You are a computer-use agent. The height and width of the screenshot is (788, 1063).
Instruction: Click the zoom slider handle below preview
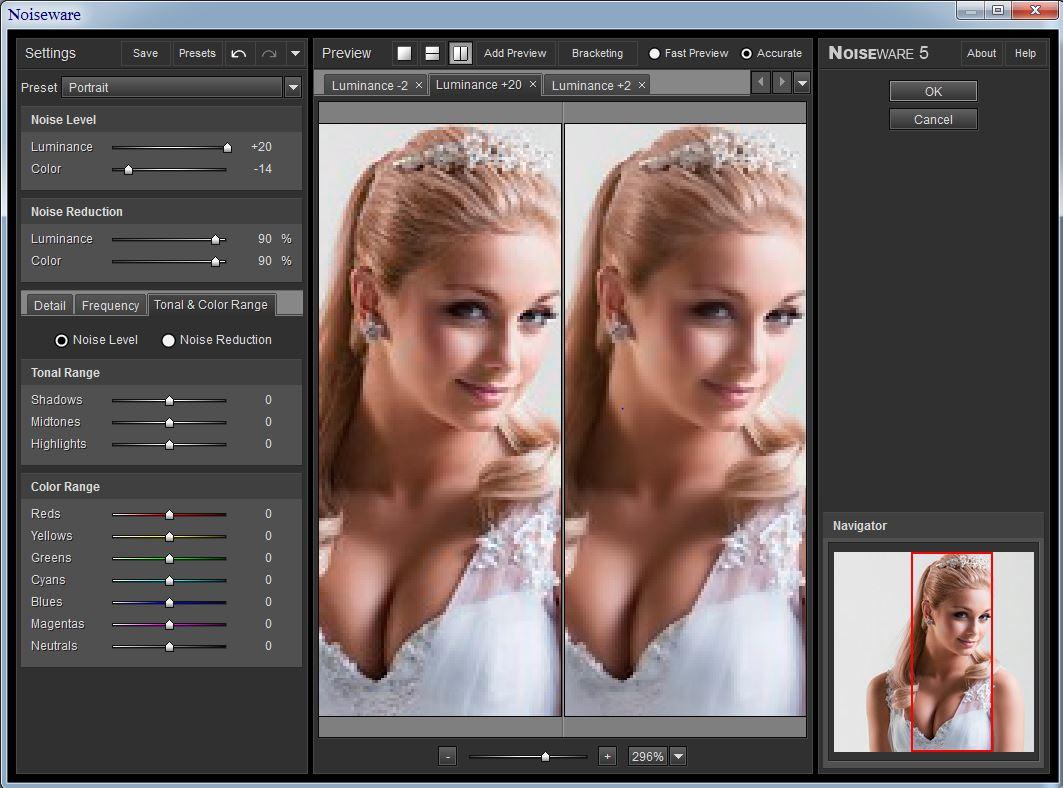point(545,756)
